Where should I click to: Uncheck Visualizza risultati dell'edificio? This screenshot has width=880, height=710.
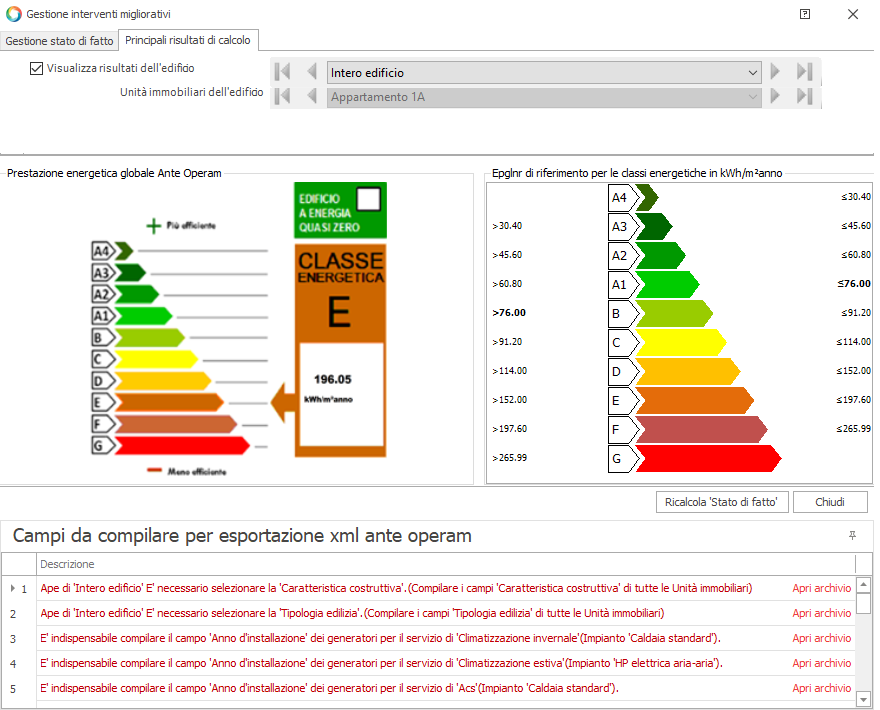click(37, 69)
